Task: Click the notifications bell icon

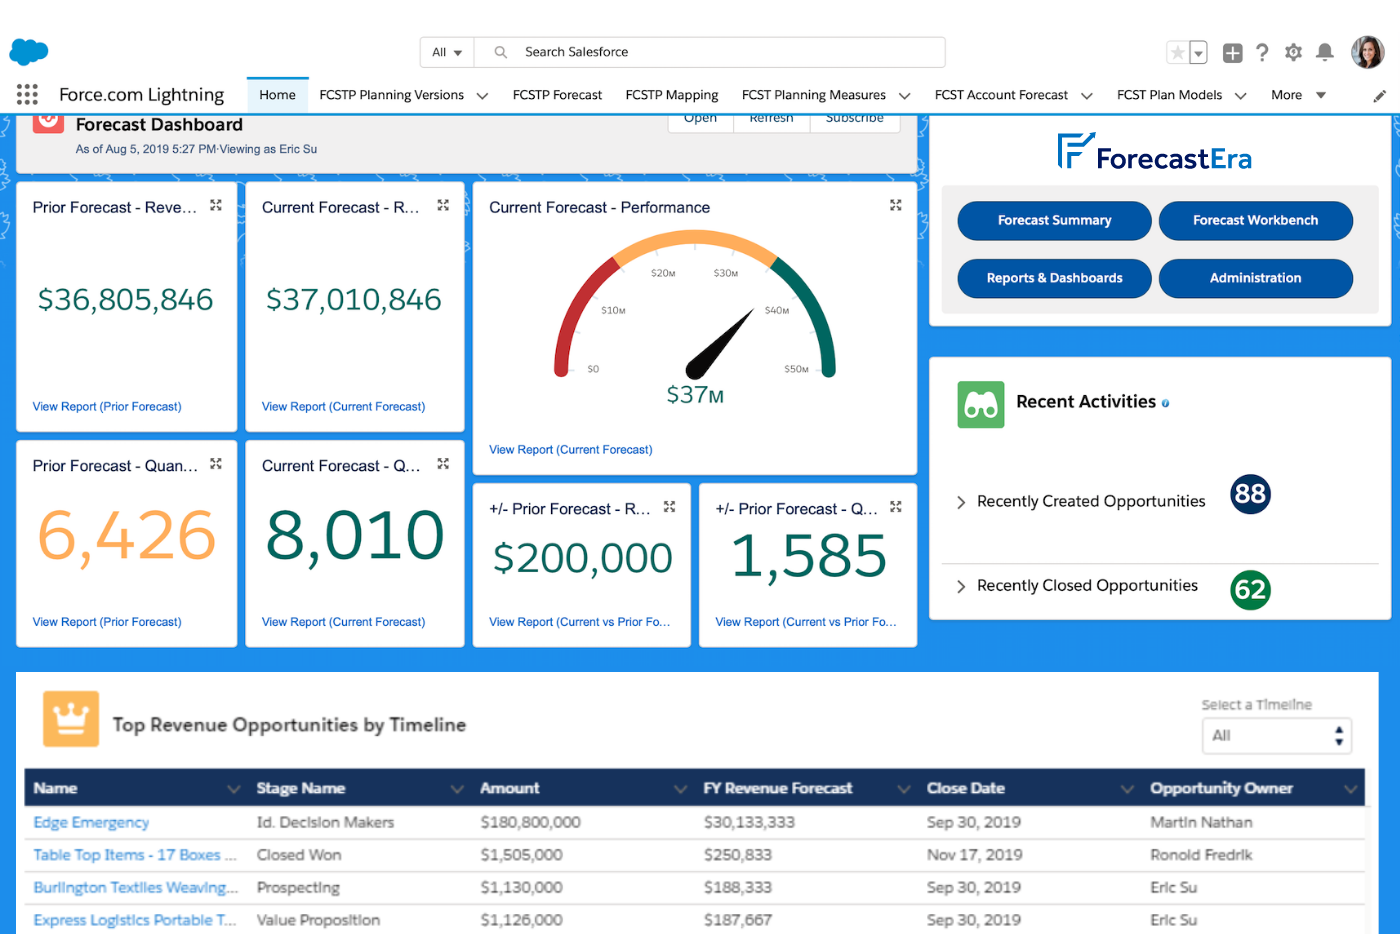Action: click(1325, 52)
